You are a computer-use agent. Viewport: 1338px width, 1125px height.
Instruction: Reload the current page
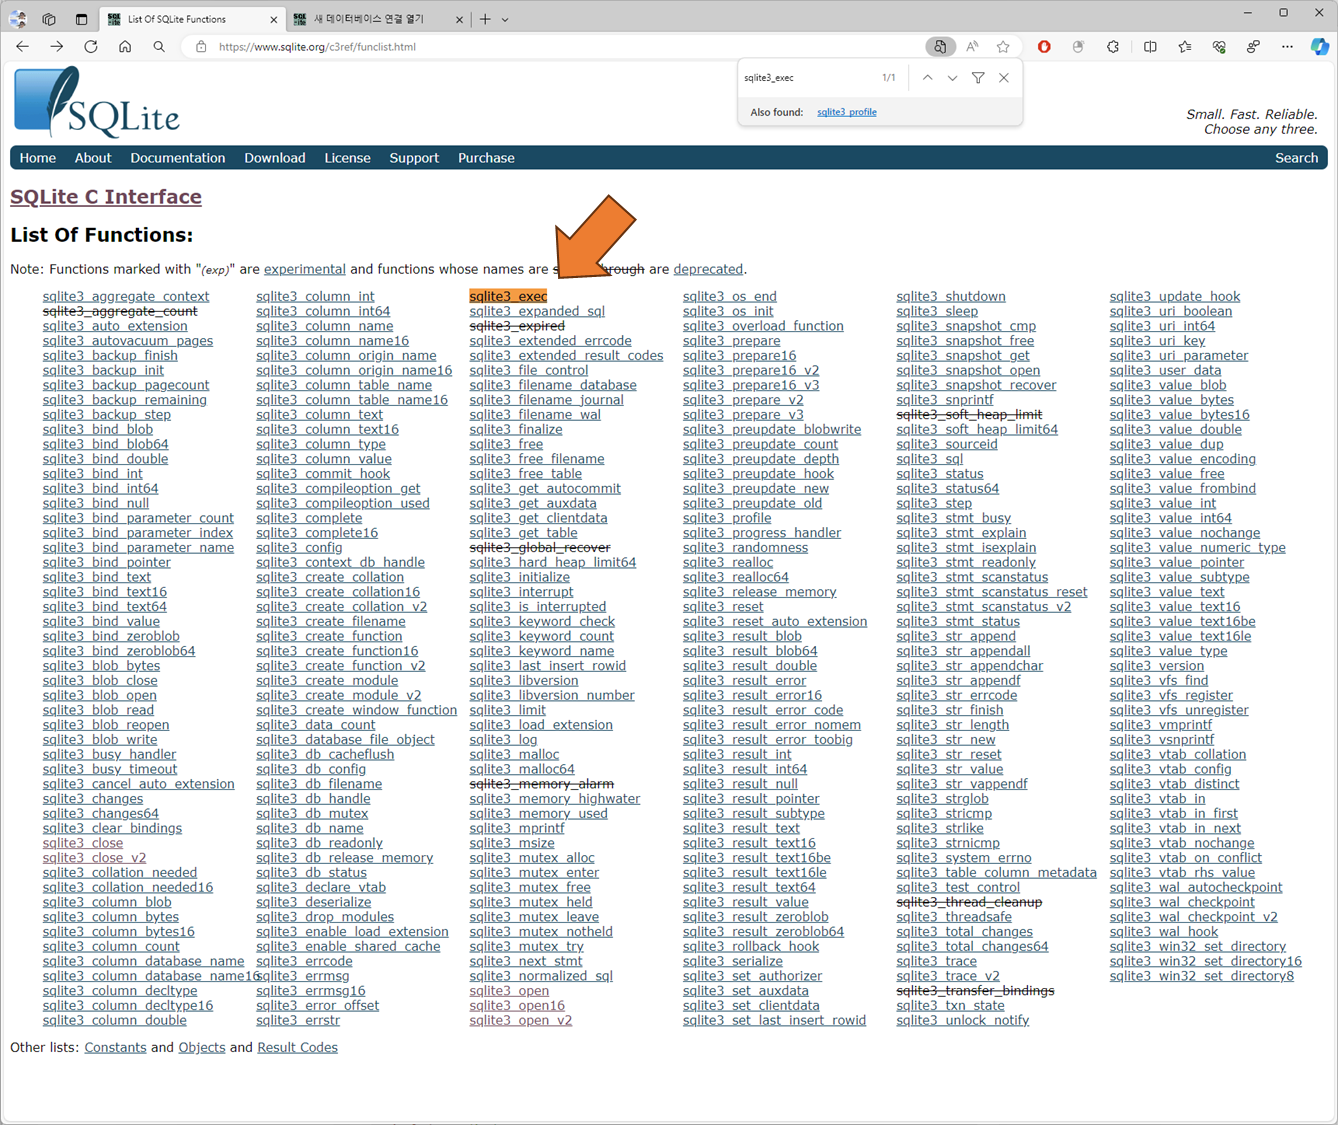[91, 47]
